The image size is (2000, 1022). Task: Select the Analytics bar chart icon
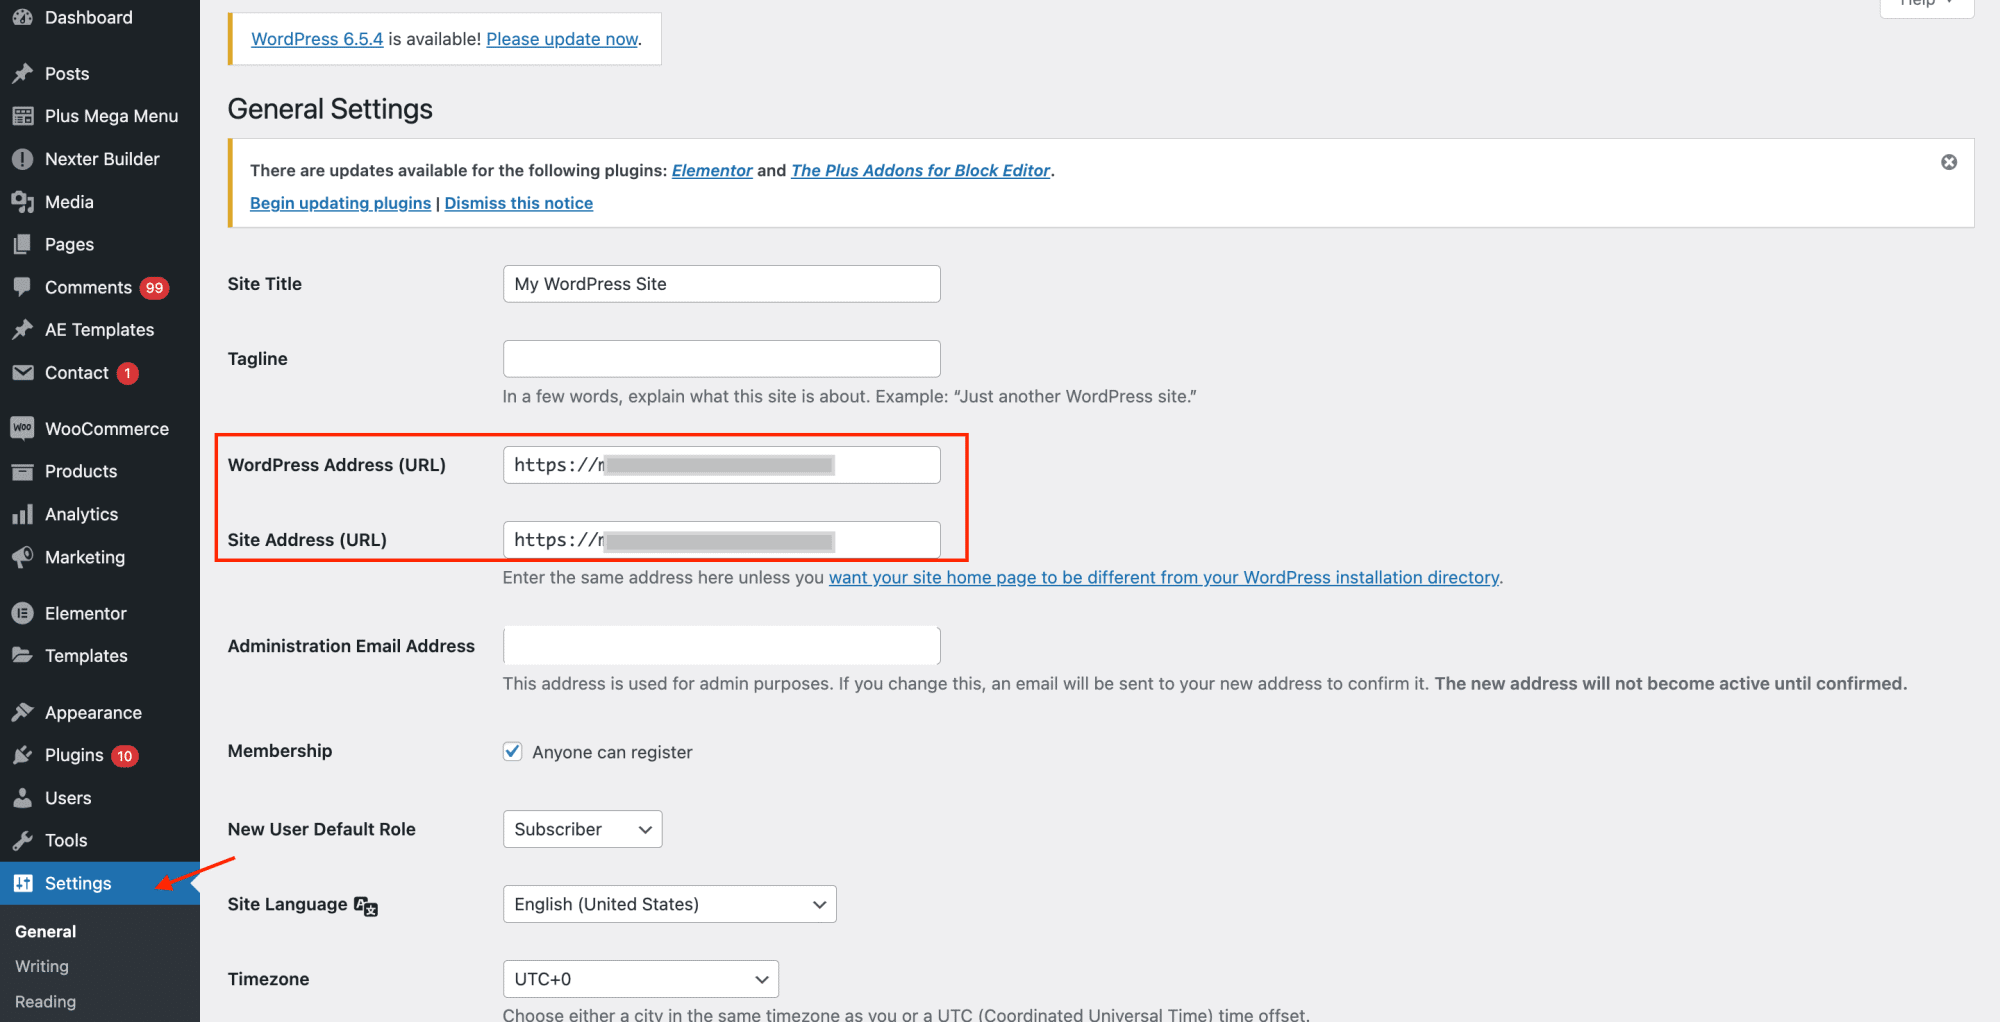tap(22, 514)
